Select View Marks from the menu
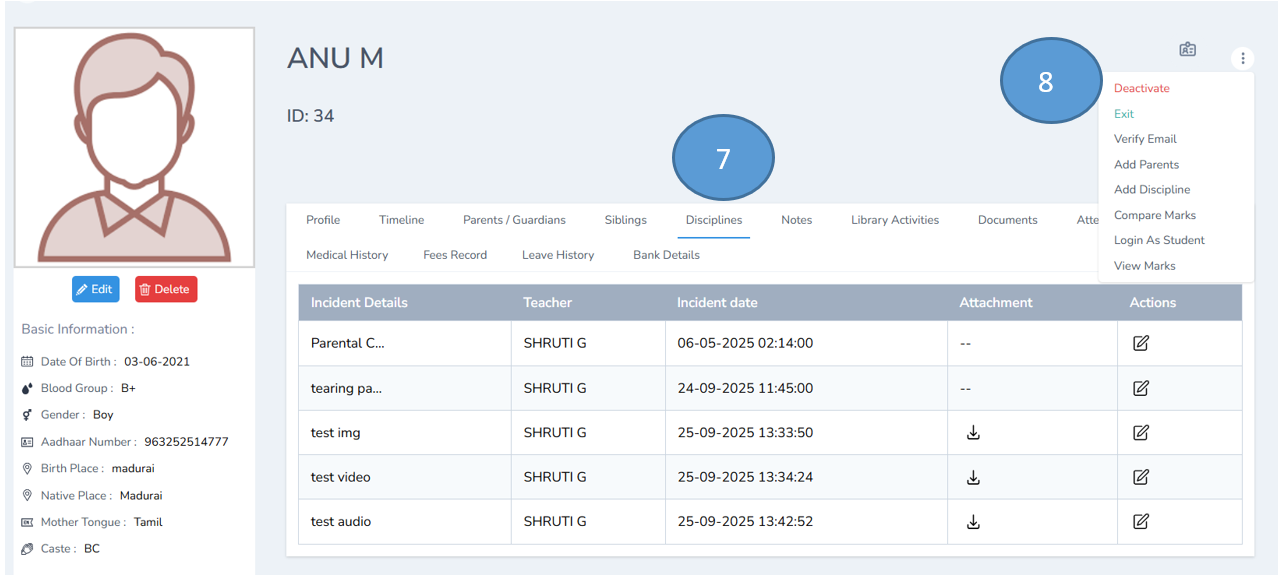 coord(1144,265)
